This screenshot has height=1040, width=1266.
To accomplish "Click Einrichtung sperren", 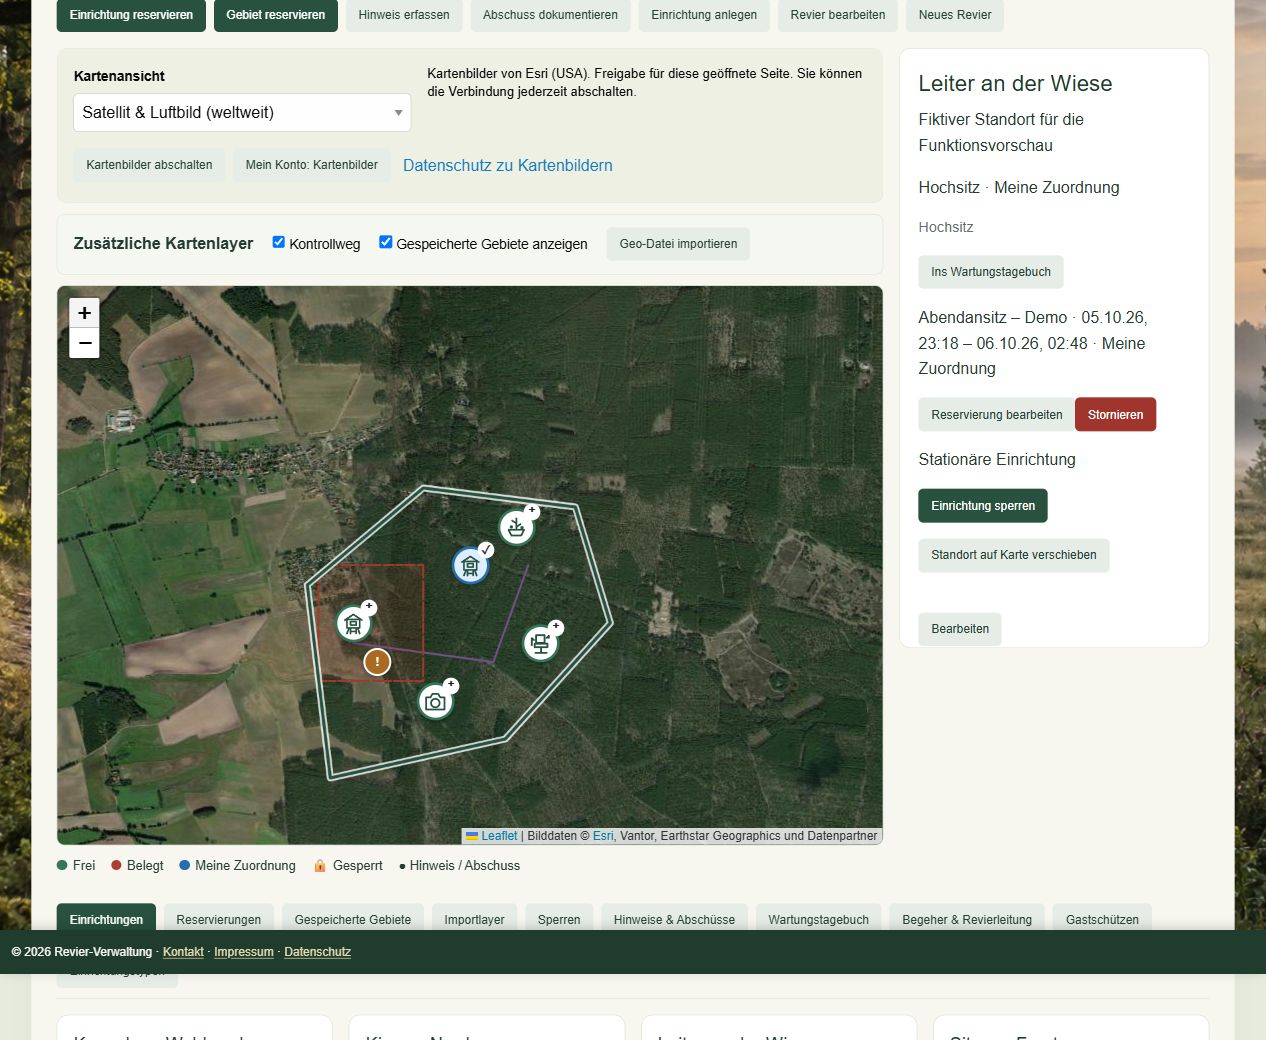I will pos(983,506).
